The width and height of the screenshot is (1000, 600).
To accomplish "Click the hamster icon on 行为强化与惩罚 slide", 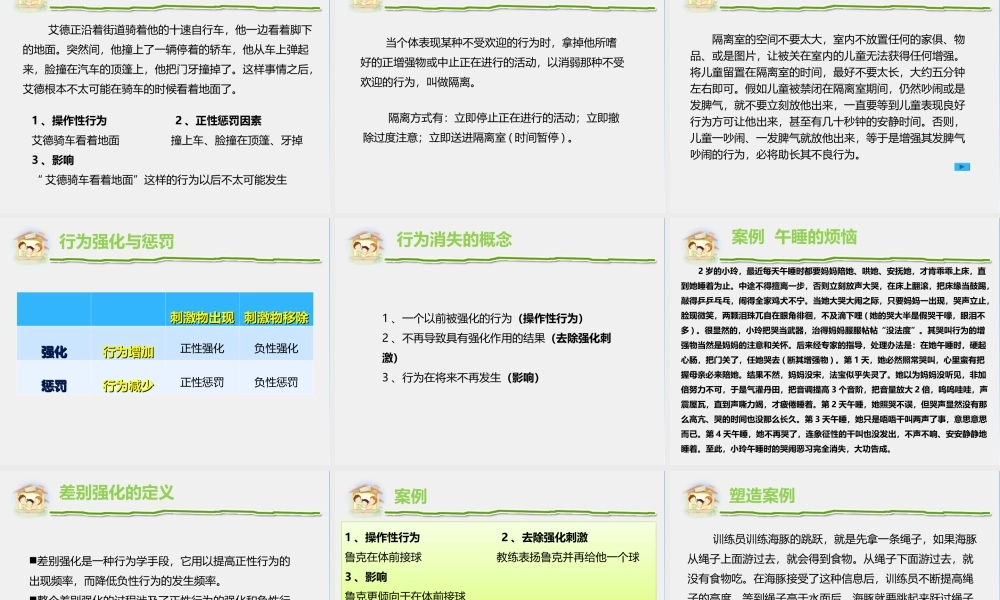I will coord(31,243).
